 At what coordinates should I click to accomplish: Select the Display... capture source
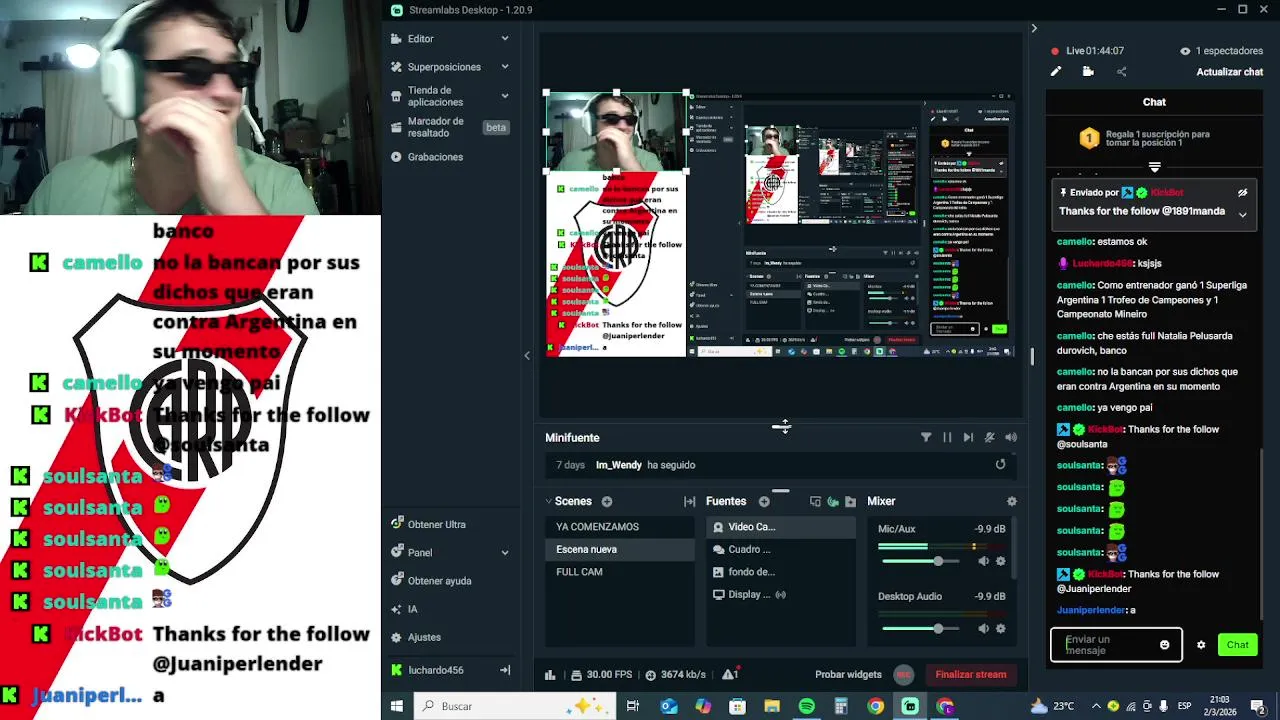781,594
